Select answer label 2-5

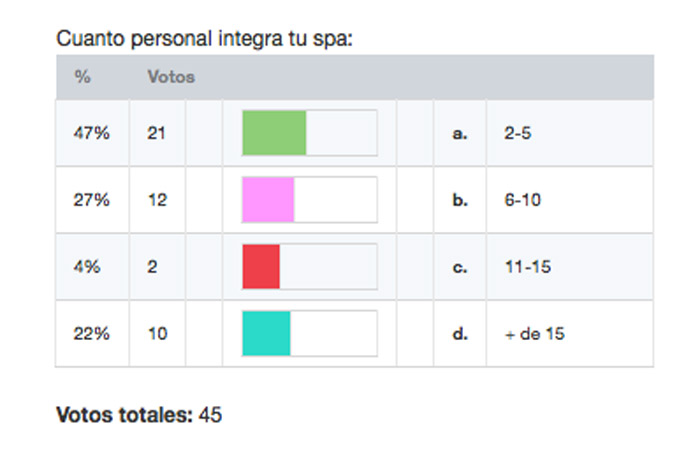tap(518, 133)
